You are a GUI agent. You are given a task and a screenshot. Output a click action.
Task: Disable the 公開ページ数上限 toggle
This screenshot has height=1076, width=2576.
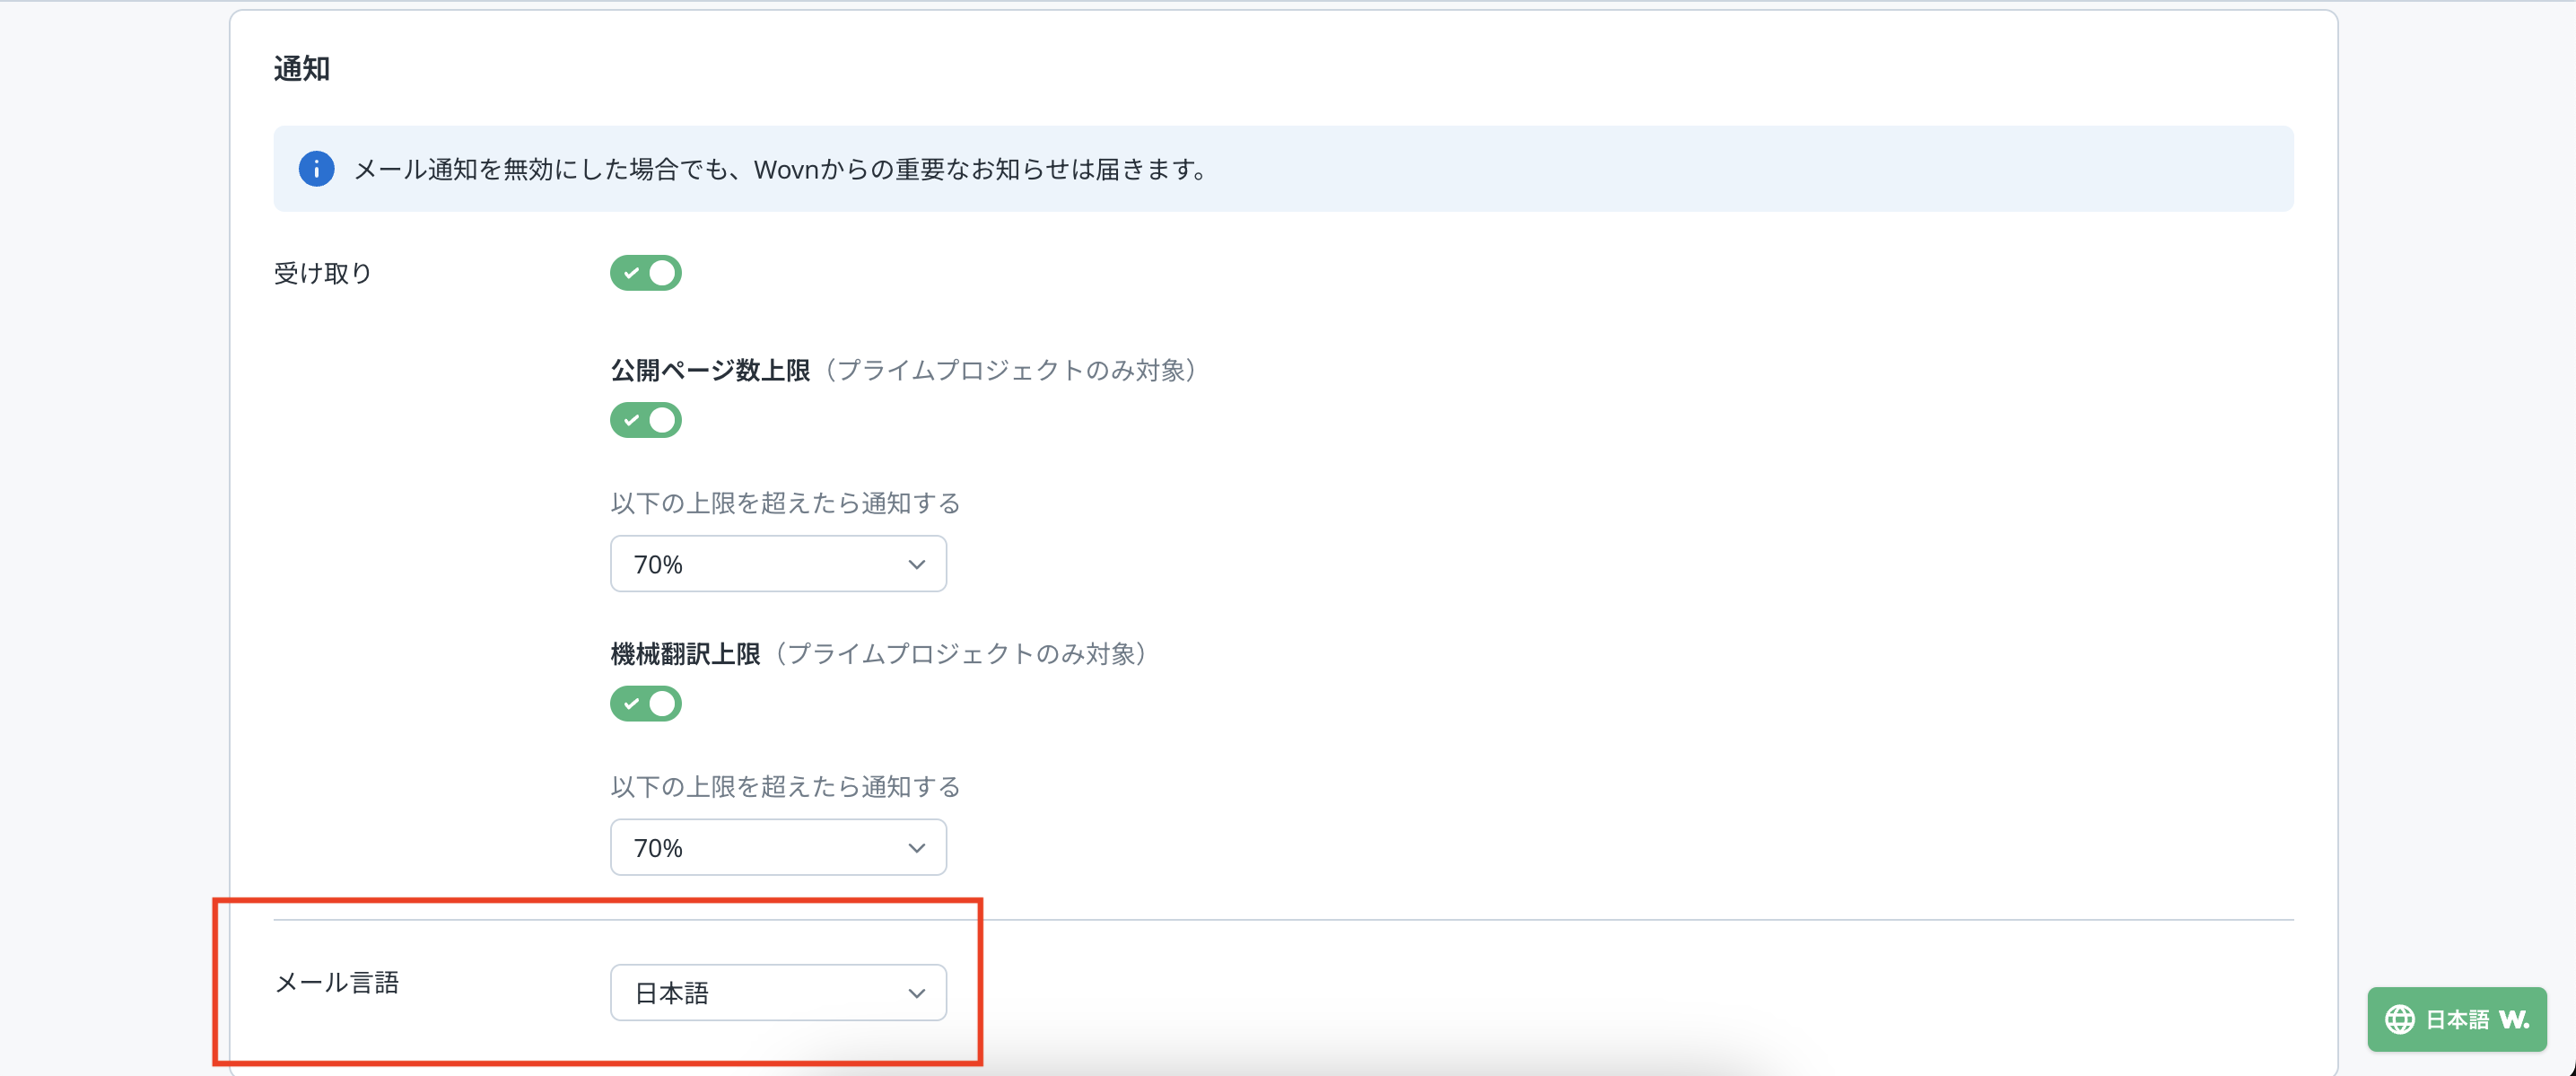646,420
